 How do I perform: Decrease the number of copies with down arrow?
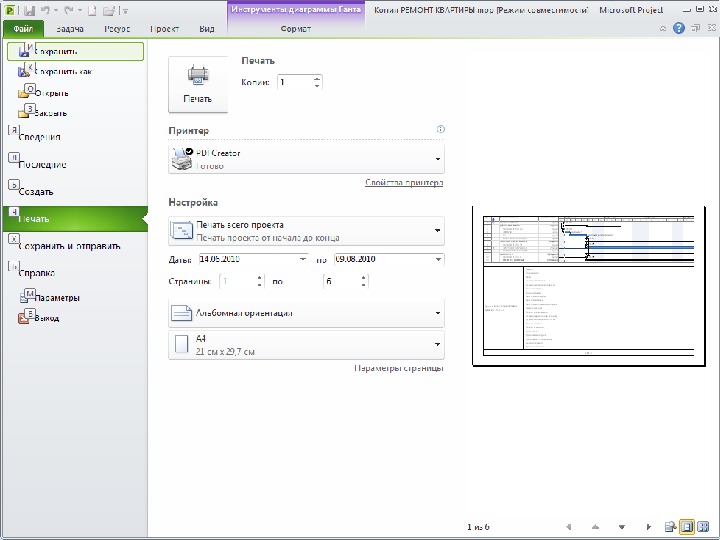317,86
